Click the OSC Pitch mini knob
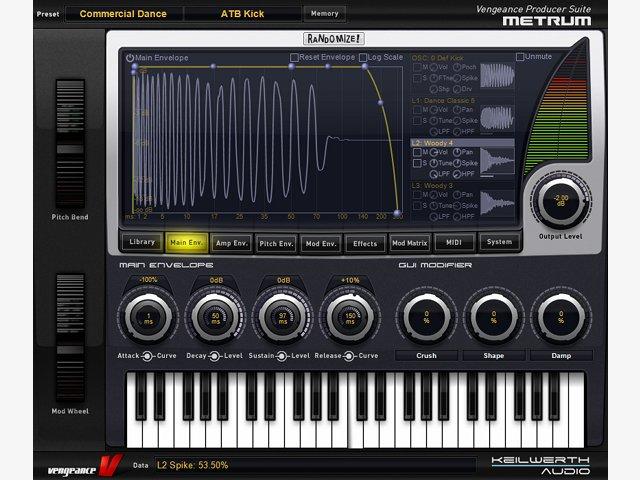Viewport: 640px width, 480px height. 457,67
